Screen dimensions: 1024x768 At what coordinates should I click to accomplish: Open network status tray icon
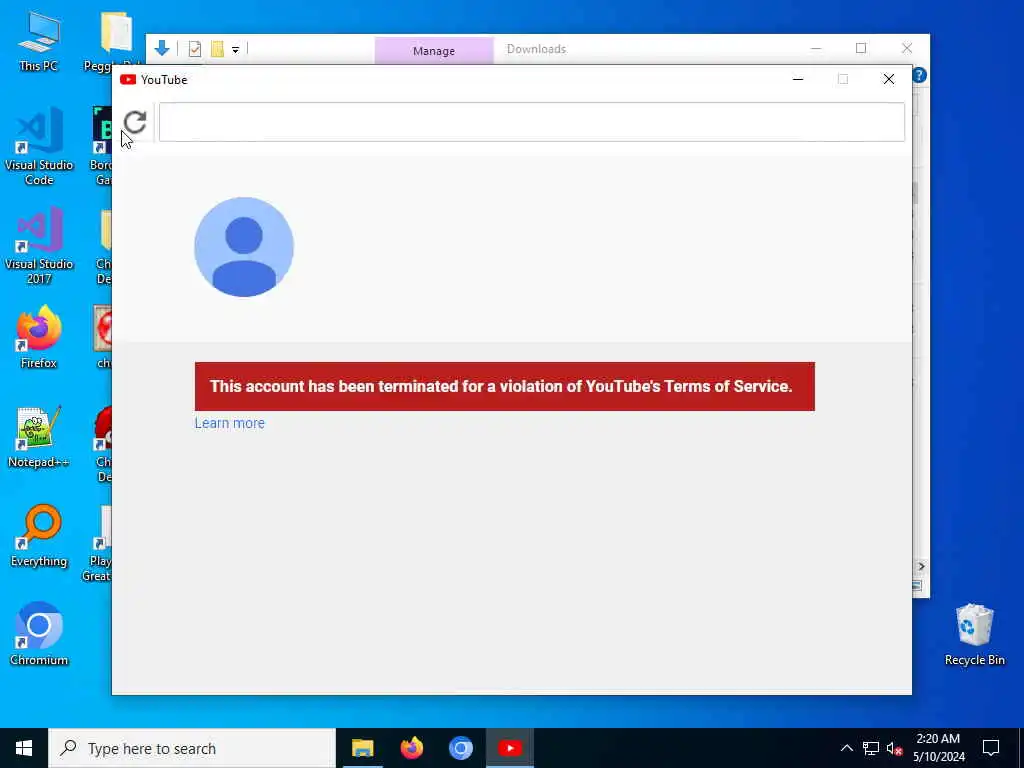[x=871, y=748]
